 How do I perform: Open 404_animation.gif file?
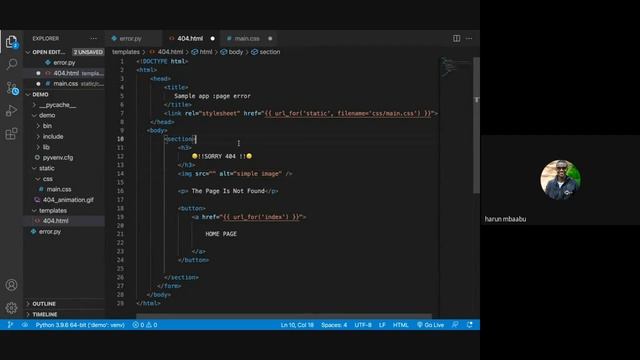pos(68,200)
